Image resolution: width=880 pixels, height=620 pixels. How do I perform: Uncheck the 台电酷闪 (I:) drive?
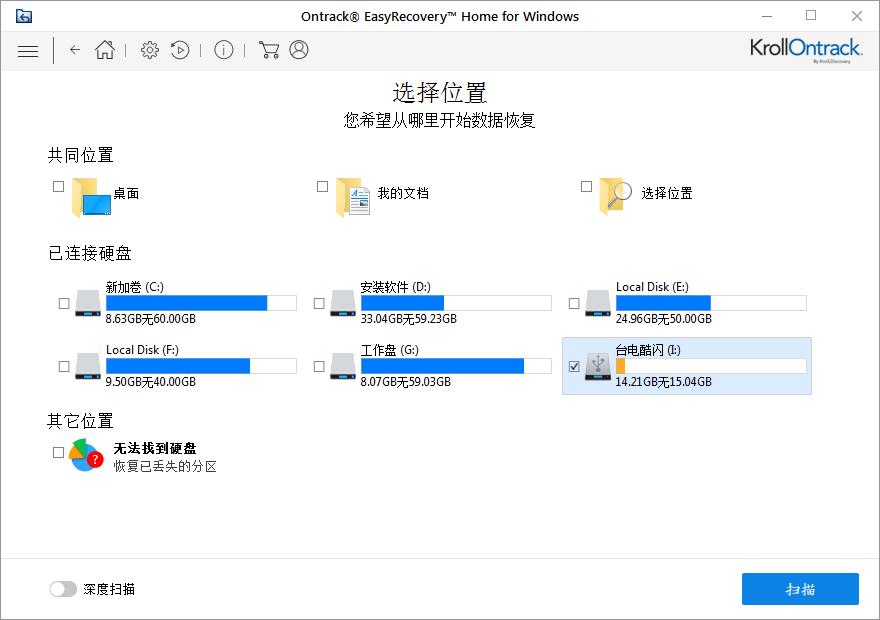(575, 368)
